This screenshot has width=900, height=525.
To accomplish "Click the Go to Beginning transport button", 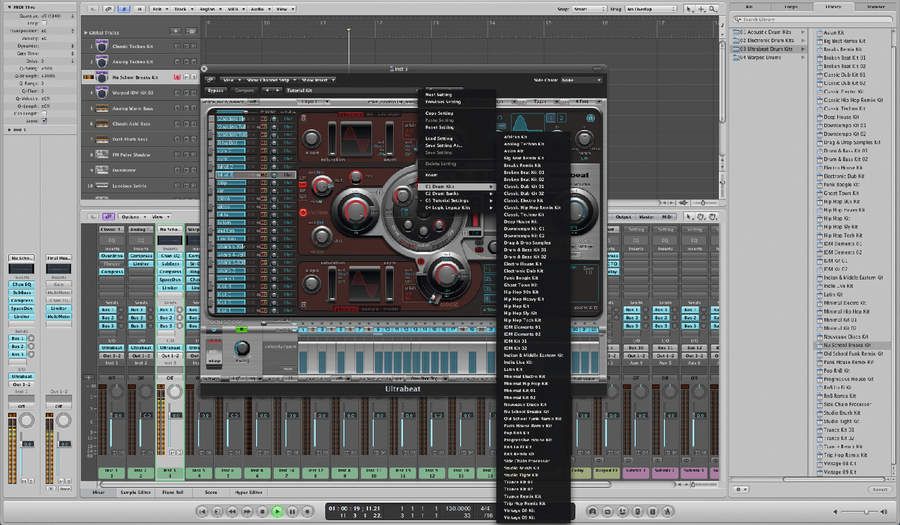I will click(201, 511).
